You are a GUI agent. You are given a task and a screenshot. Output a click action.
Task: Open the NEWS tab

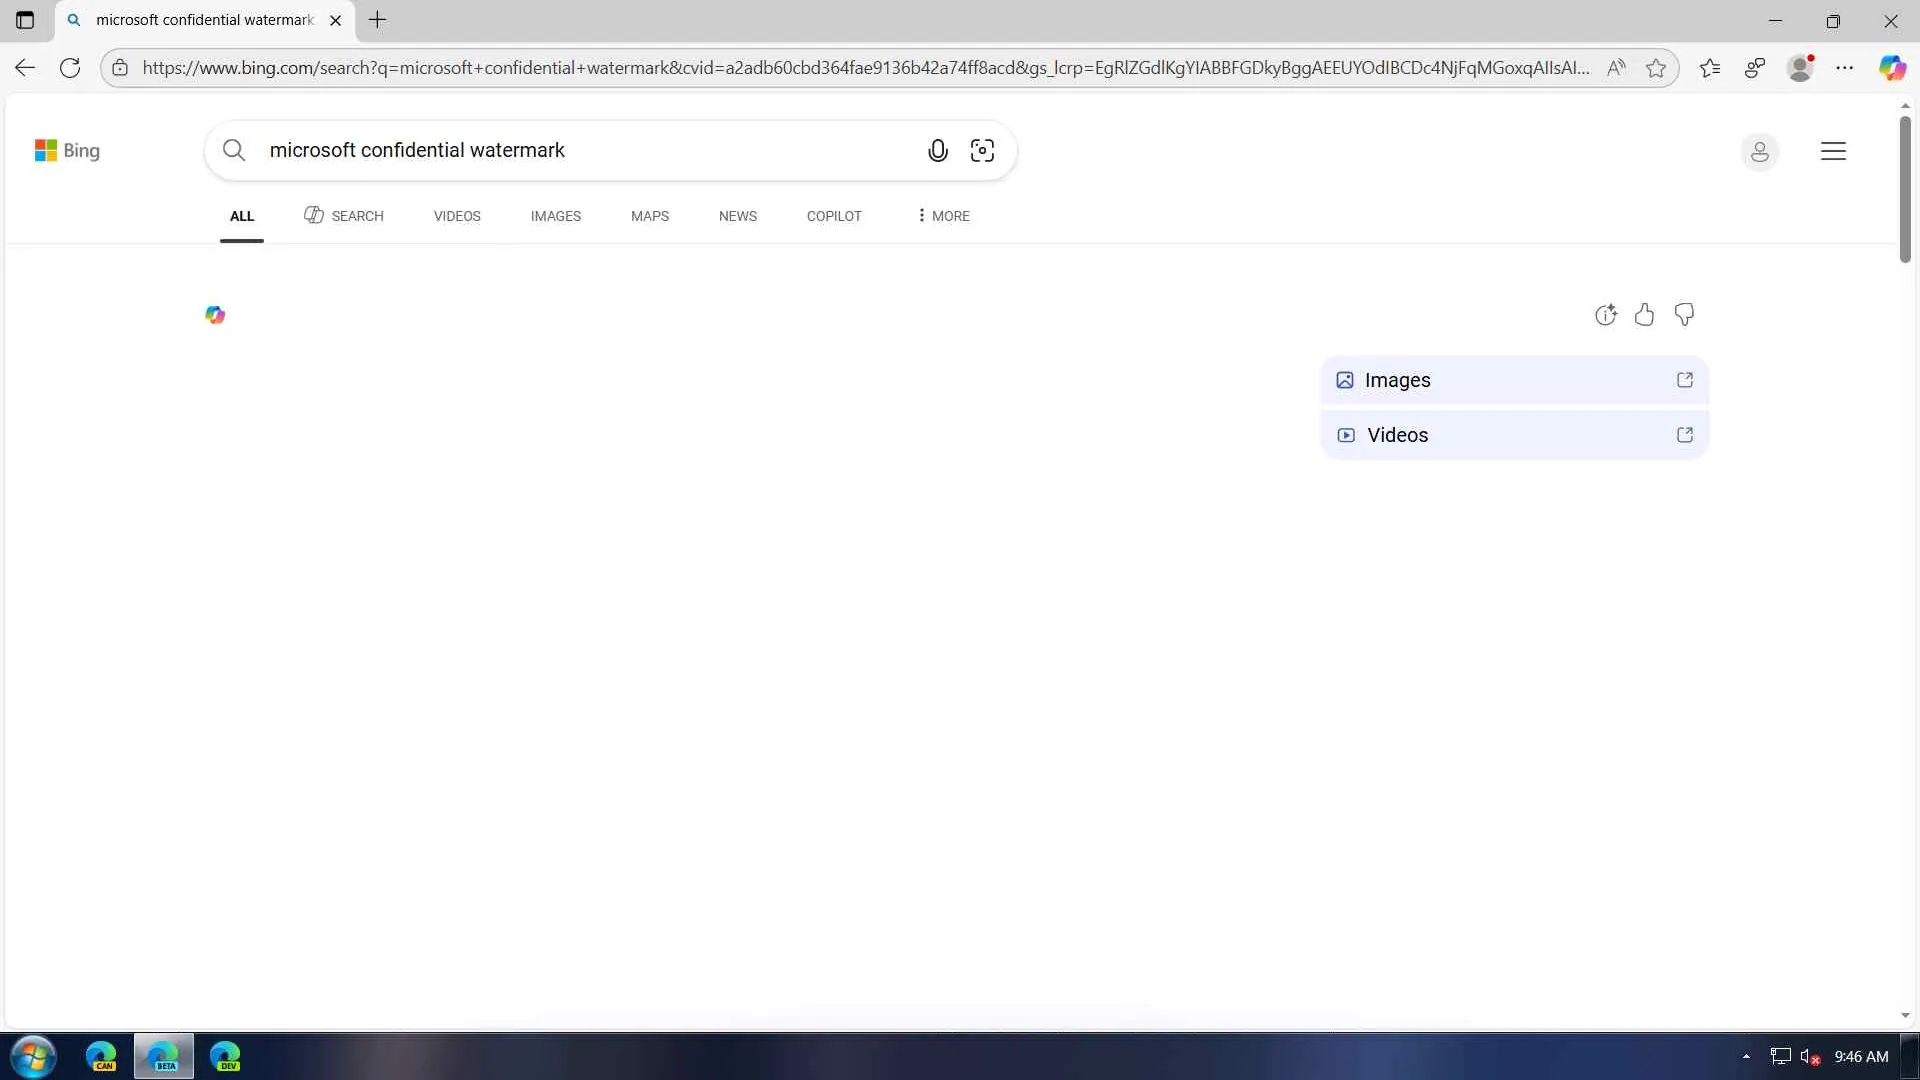coord(737,216)
